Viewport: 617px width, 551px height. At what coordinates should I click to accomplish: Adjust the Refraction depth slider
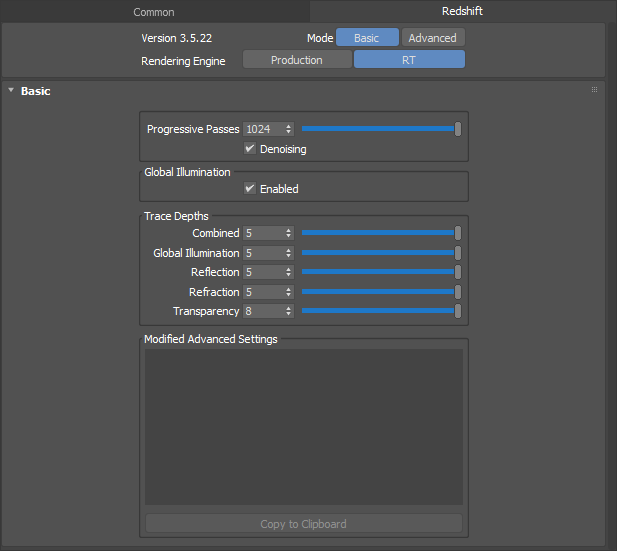point(381,292)
